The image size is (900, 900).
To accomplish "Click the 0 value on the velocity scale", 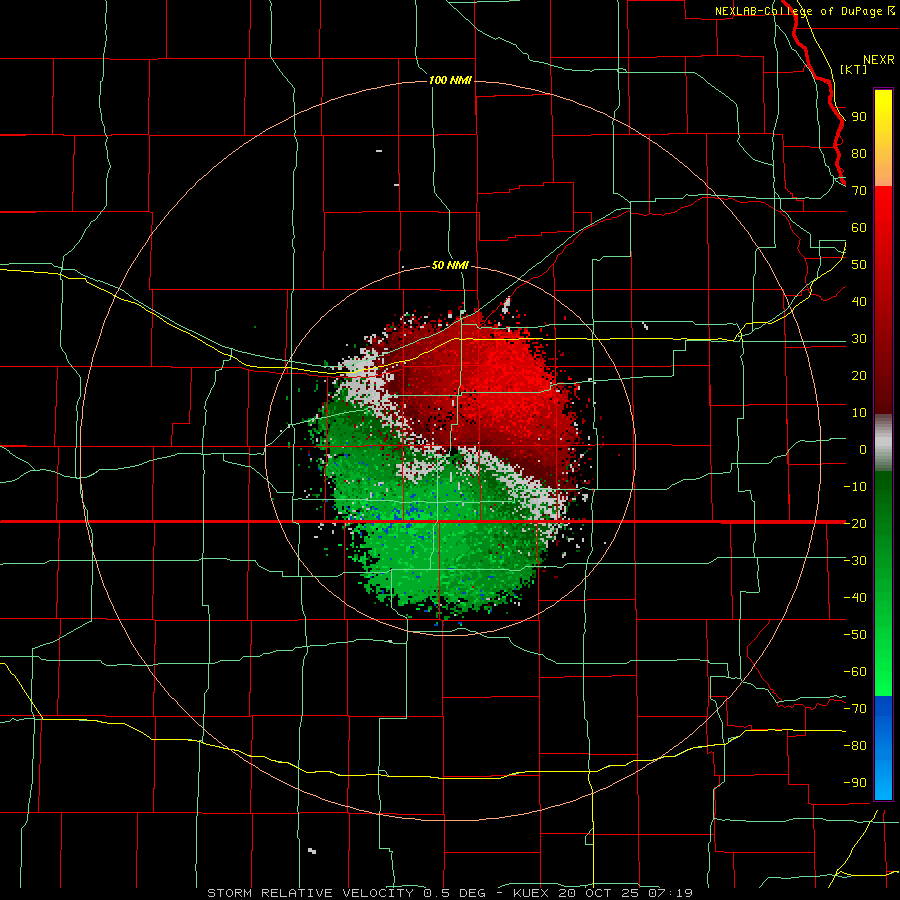I will pos(863,449).
